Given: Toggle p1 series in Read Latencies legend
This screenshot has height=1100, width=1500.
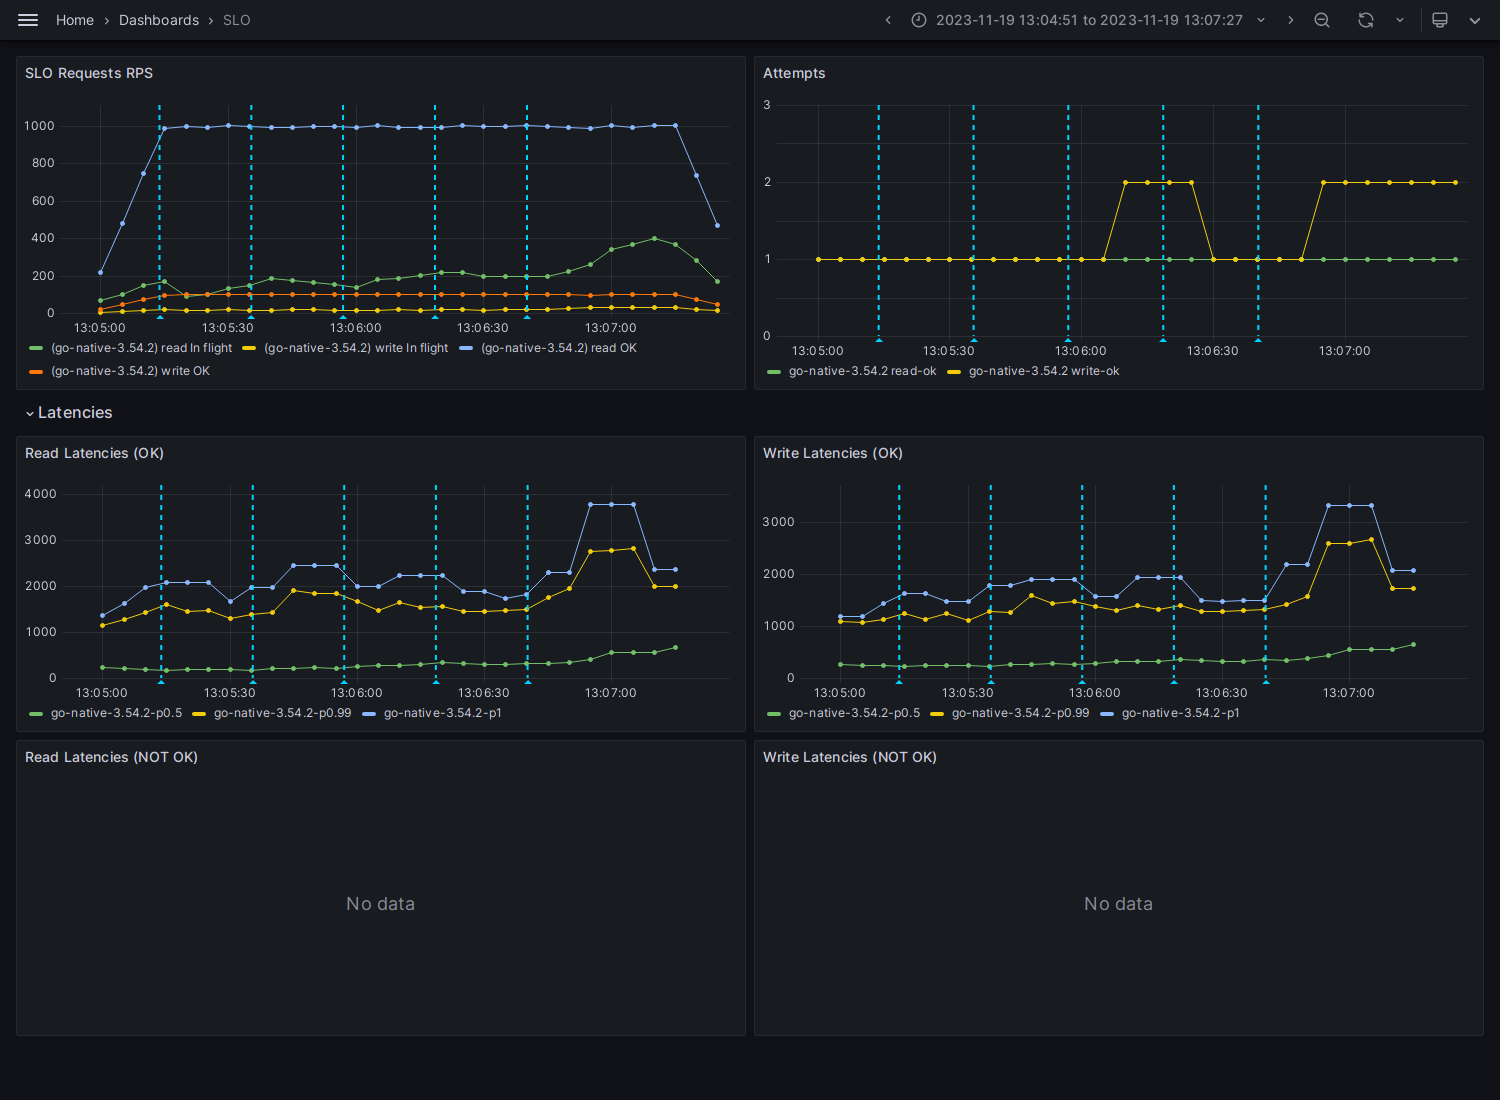Looking at the screenshot, I should pos(442,713).
